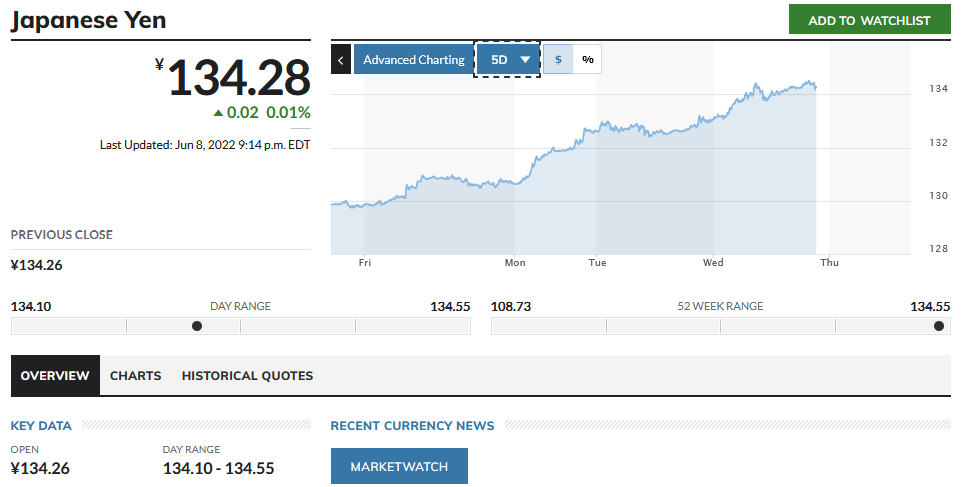963x487 pixels.
Task: Open the Historical Quotes tab
Action: click(x=248, y=376)
